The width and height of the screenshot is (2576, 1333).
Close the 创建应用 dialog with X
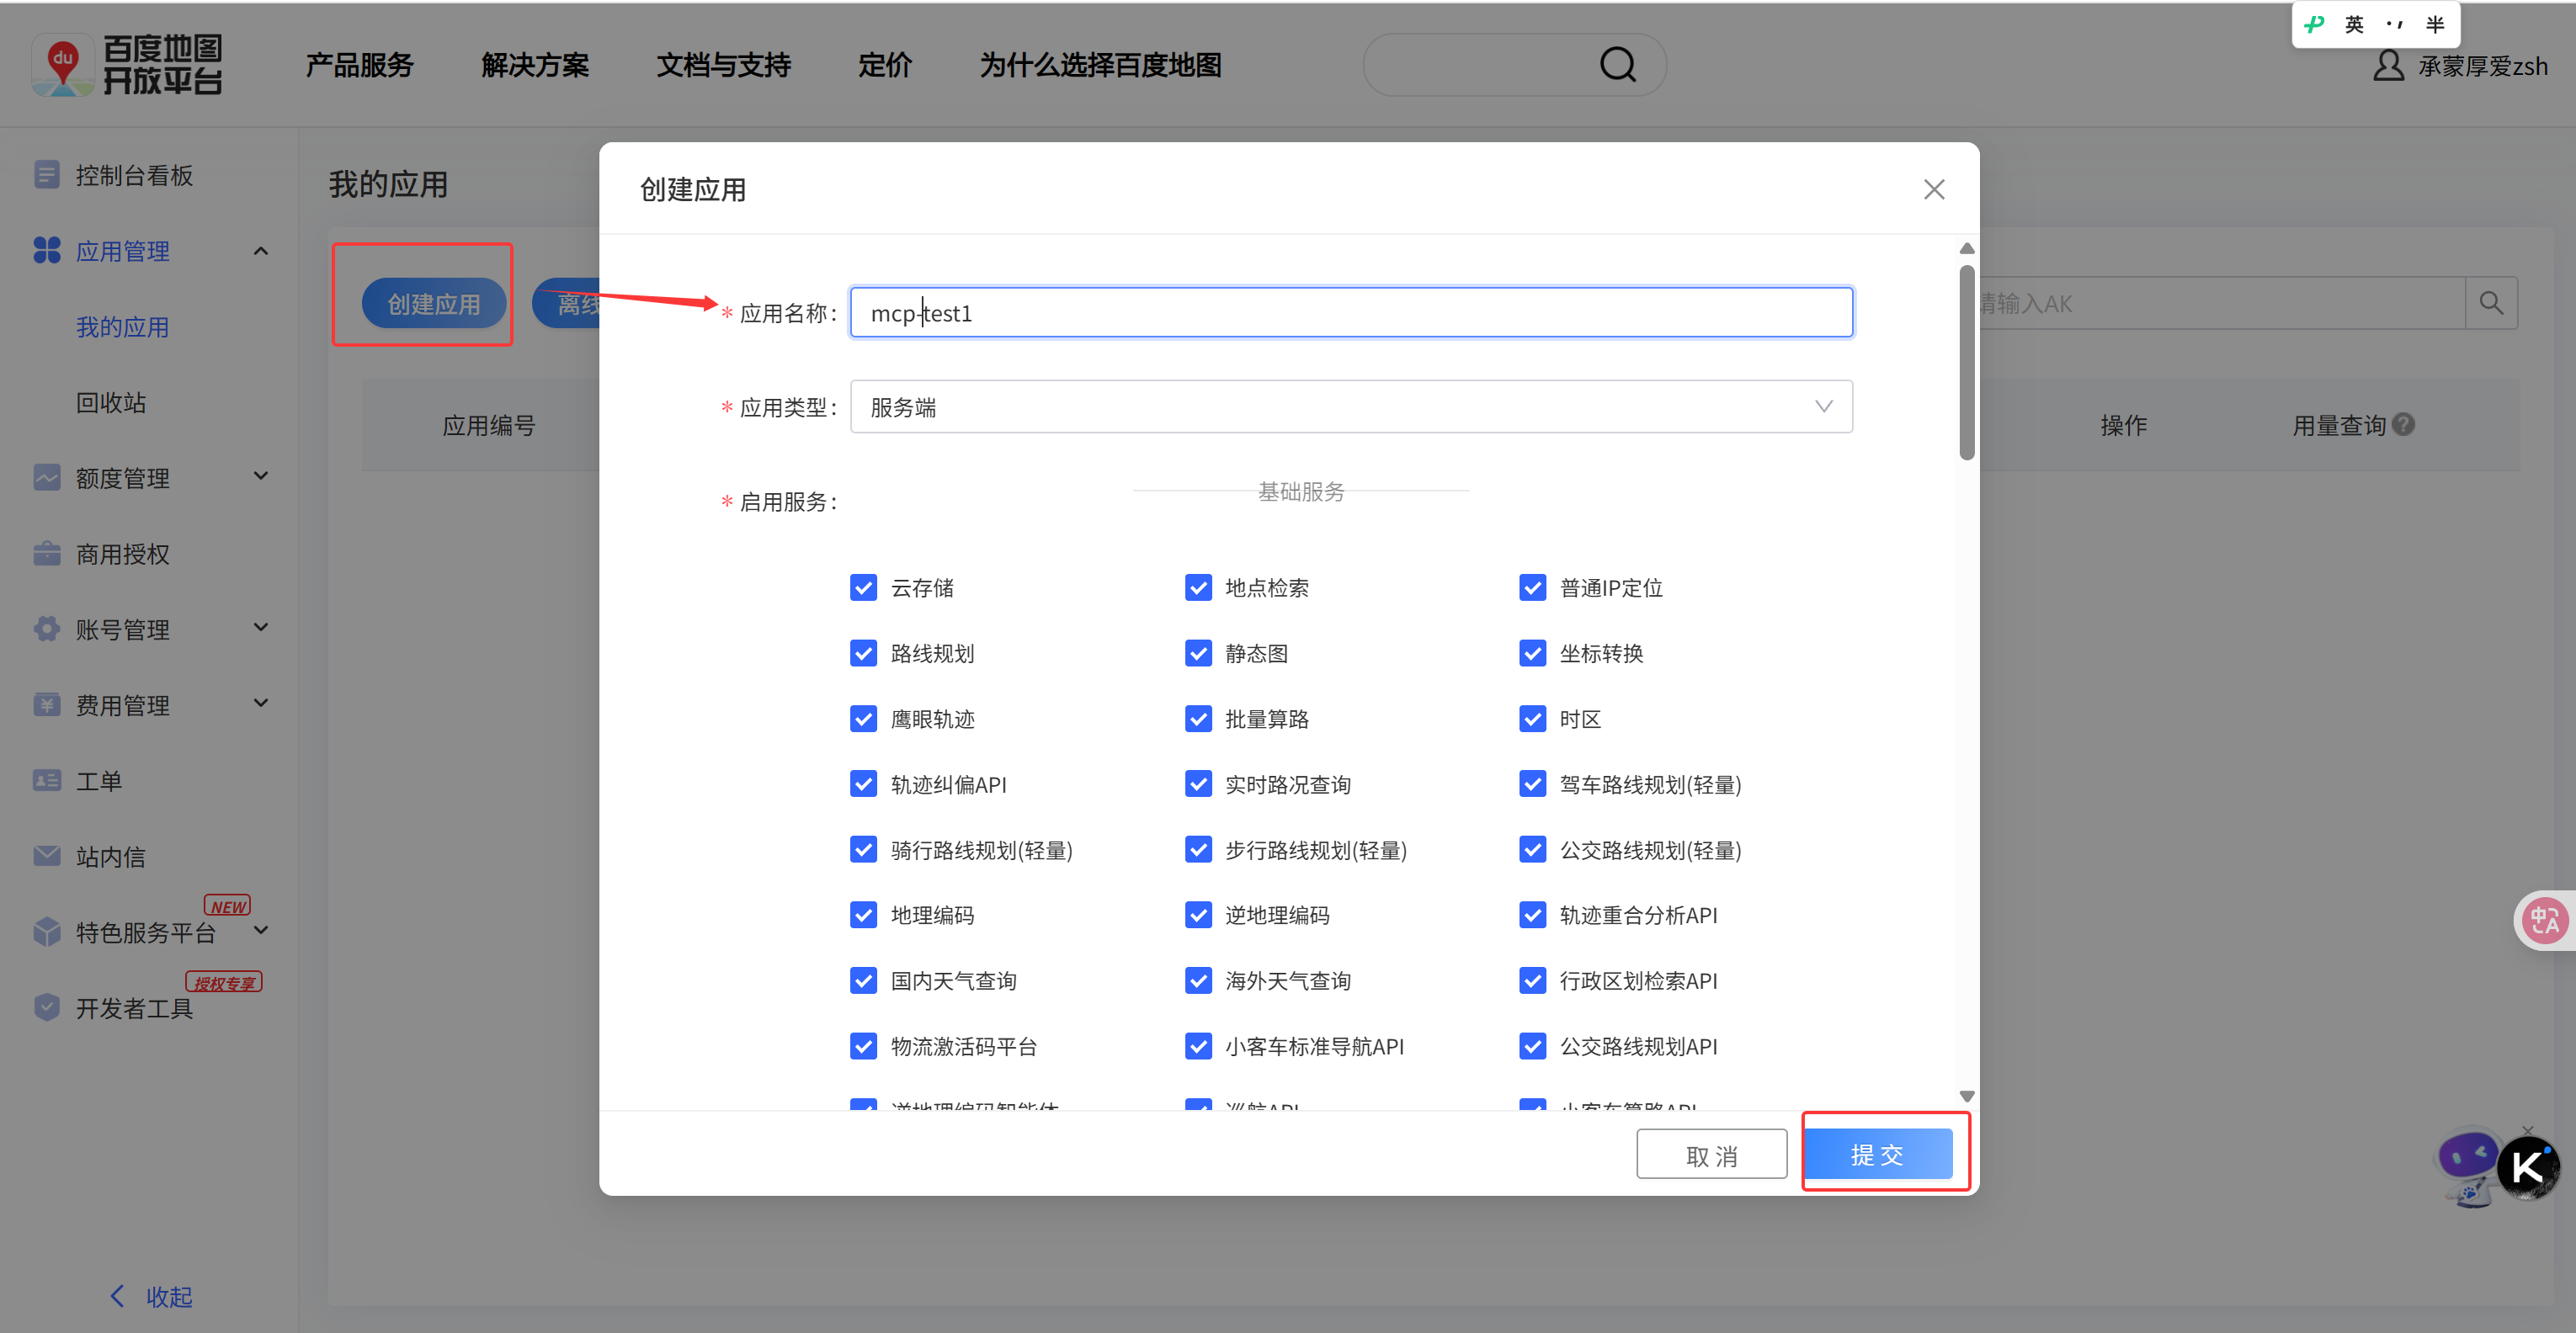1933,189
